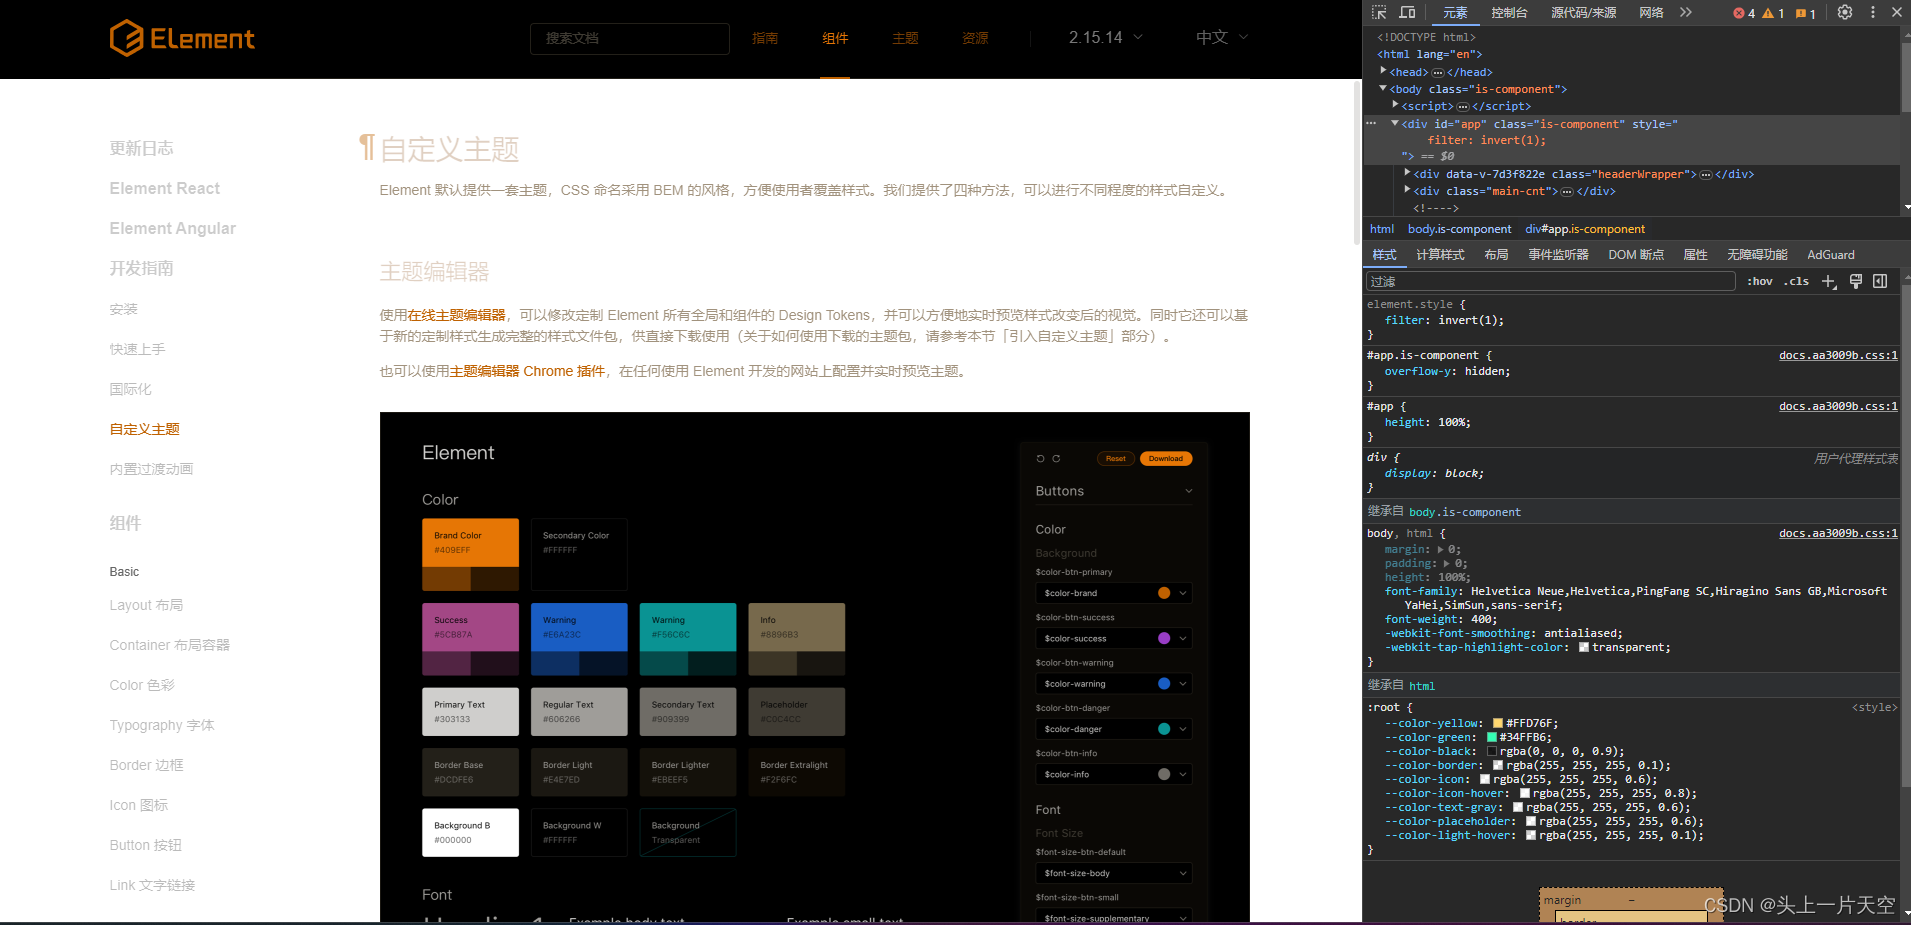Go to 组件 in the top navigation
Image resolution: width=1911 pixels, height=925 pixels.
(835, 38)
